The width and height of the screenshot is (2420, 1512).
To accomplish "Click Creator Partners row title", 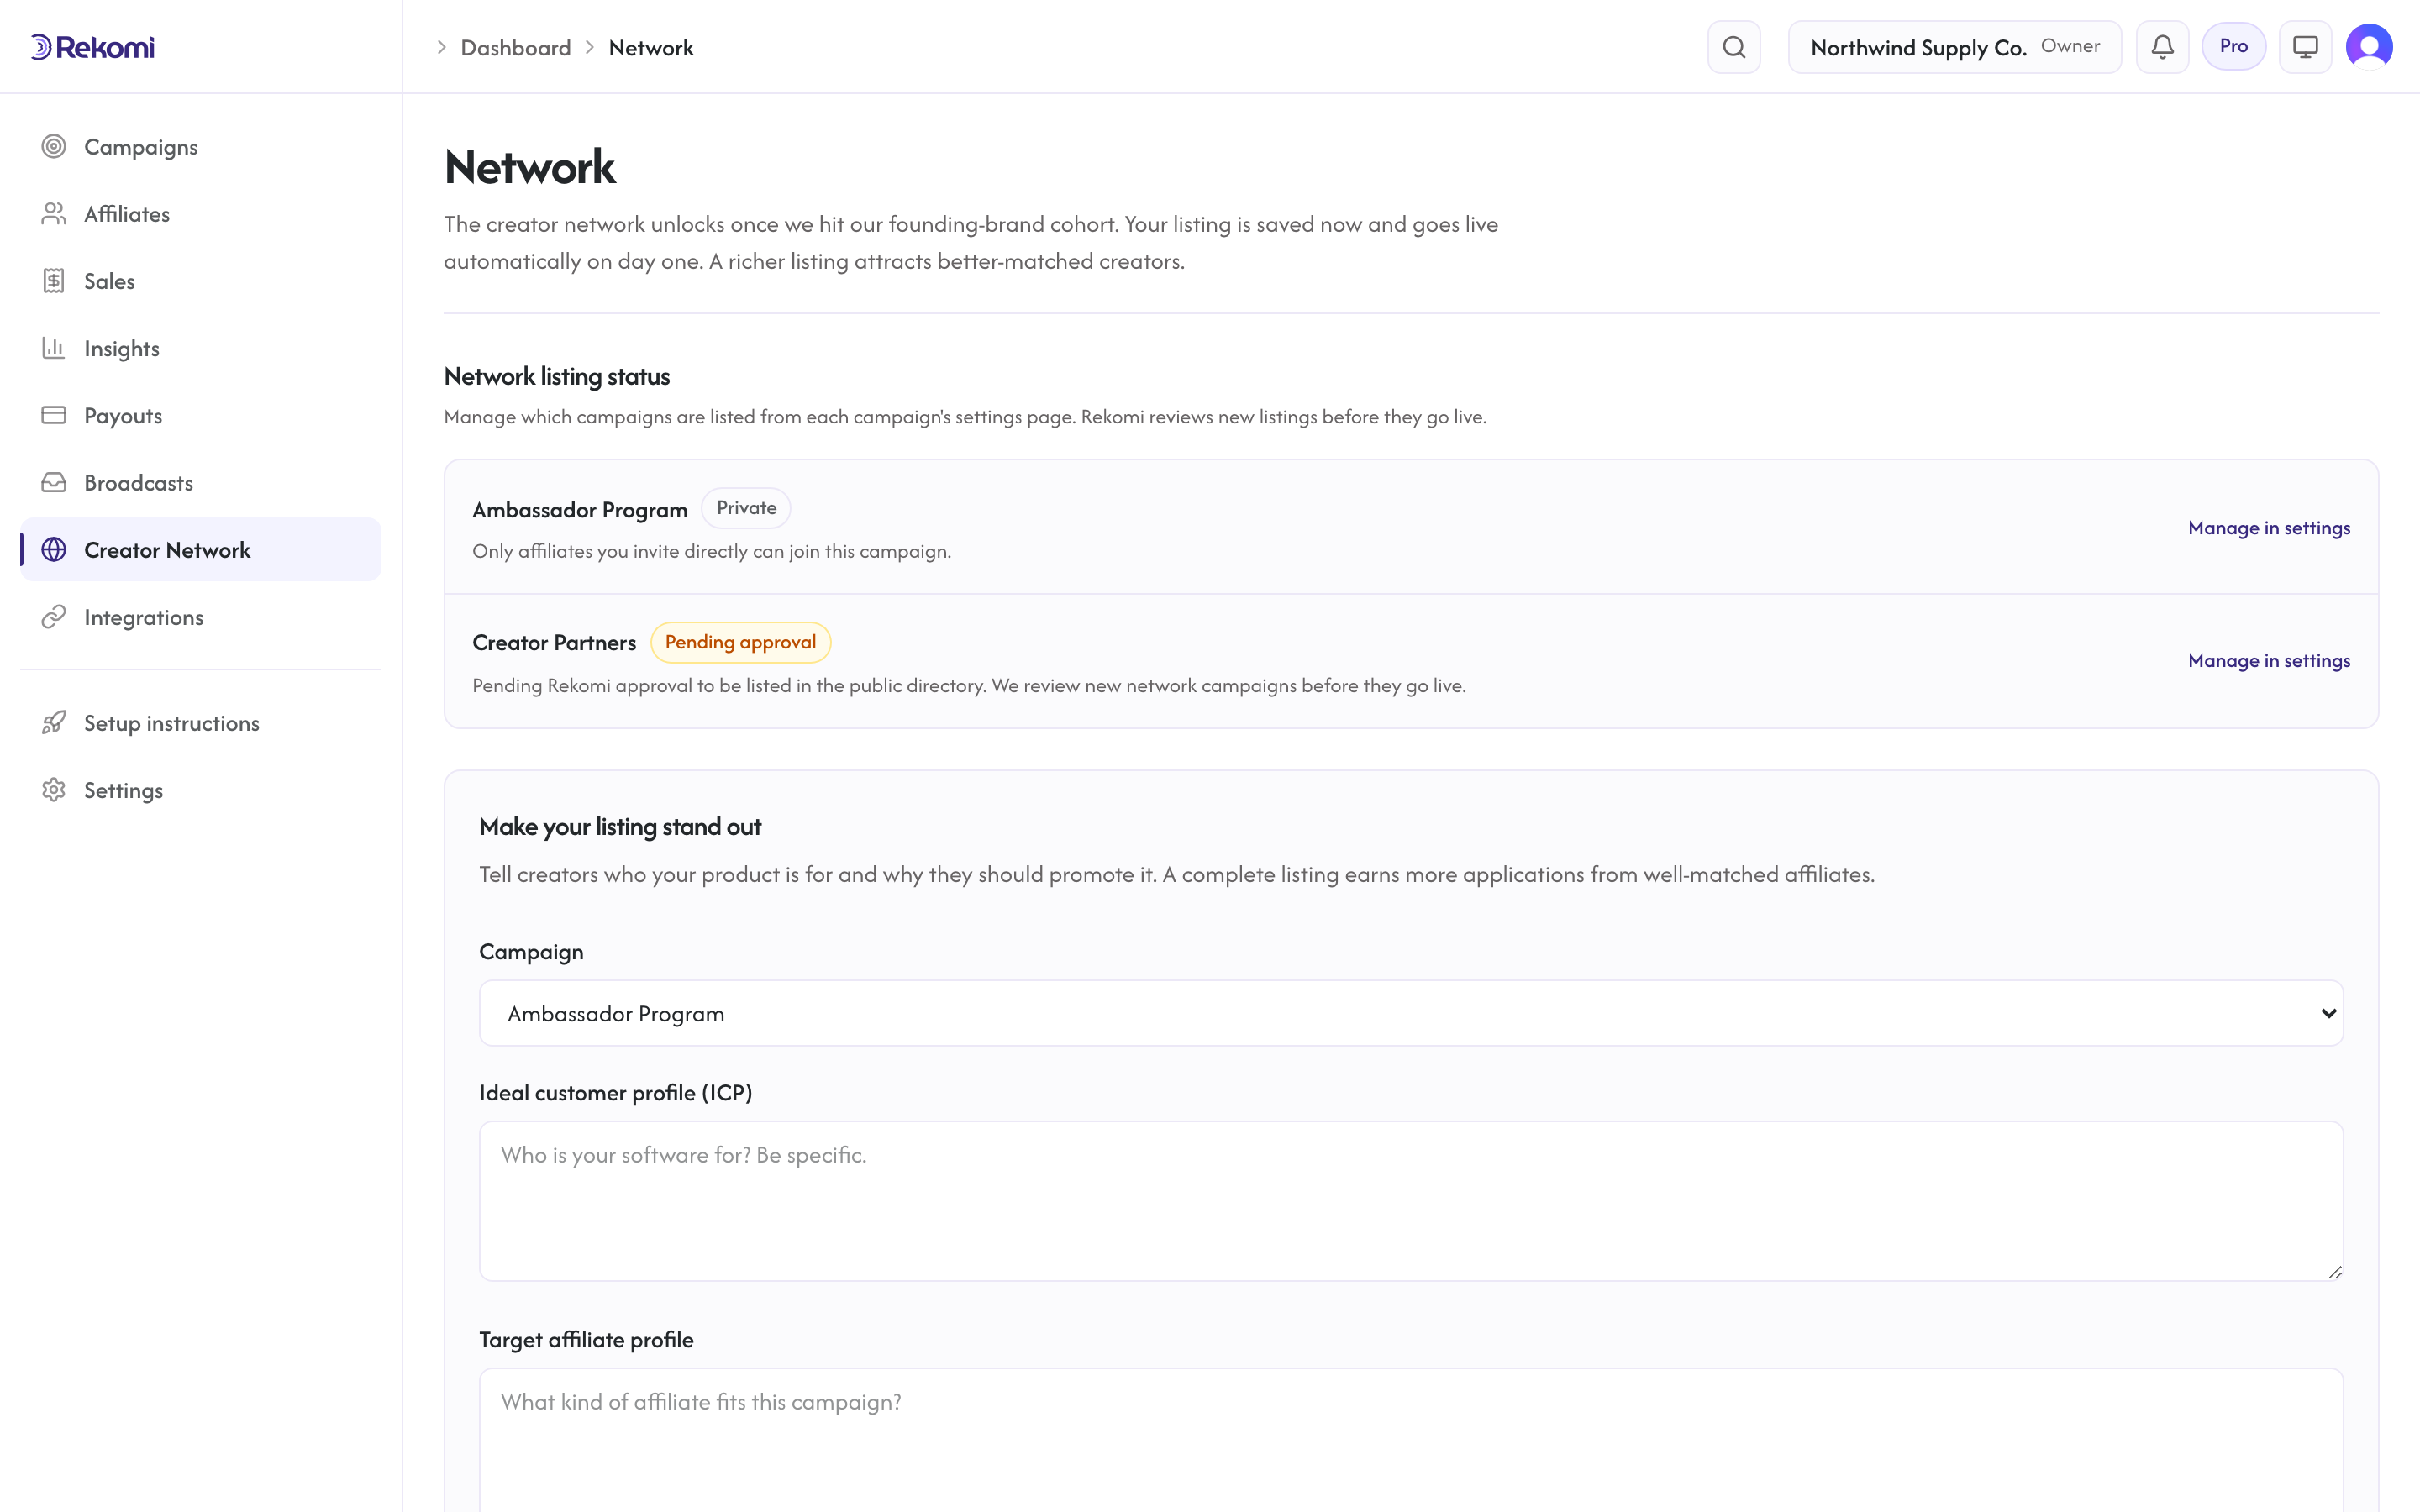I will click(554, 643).
